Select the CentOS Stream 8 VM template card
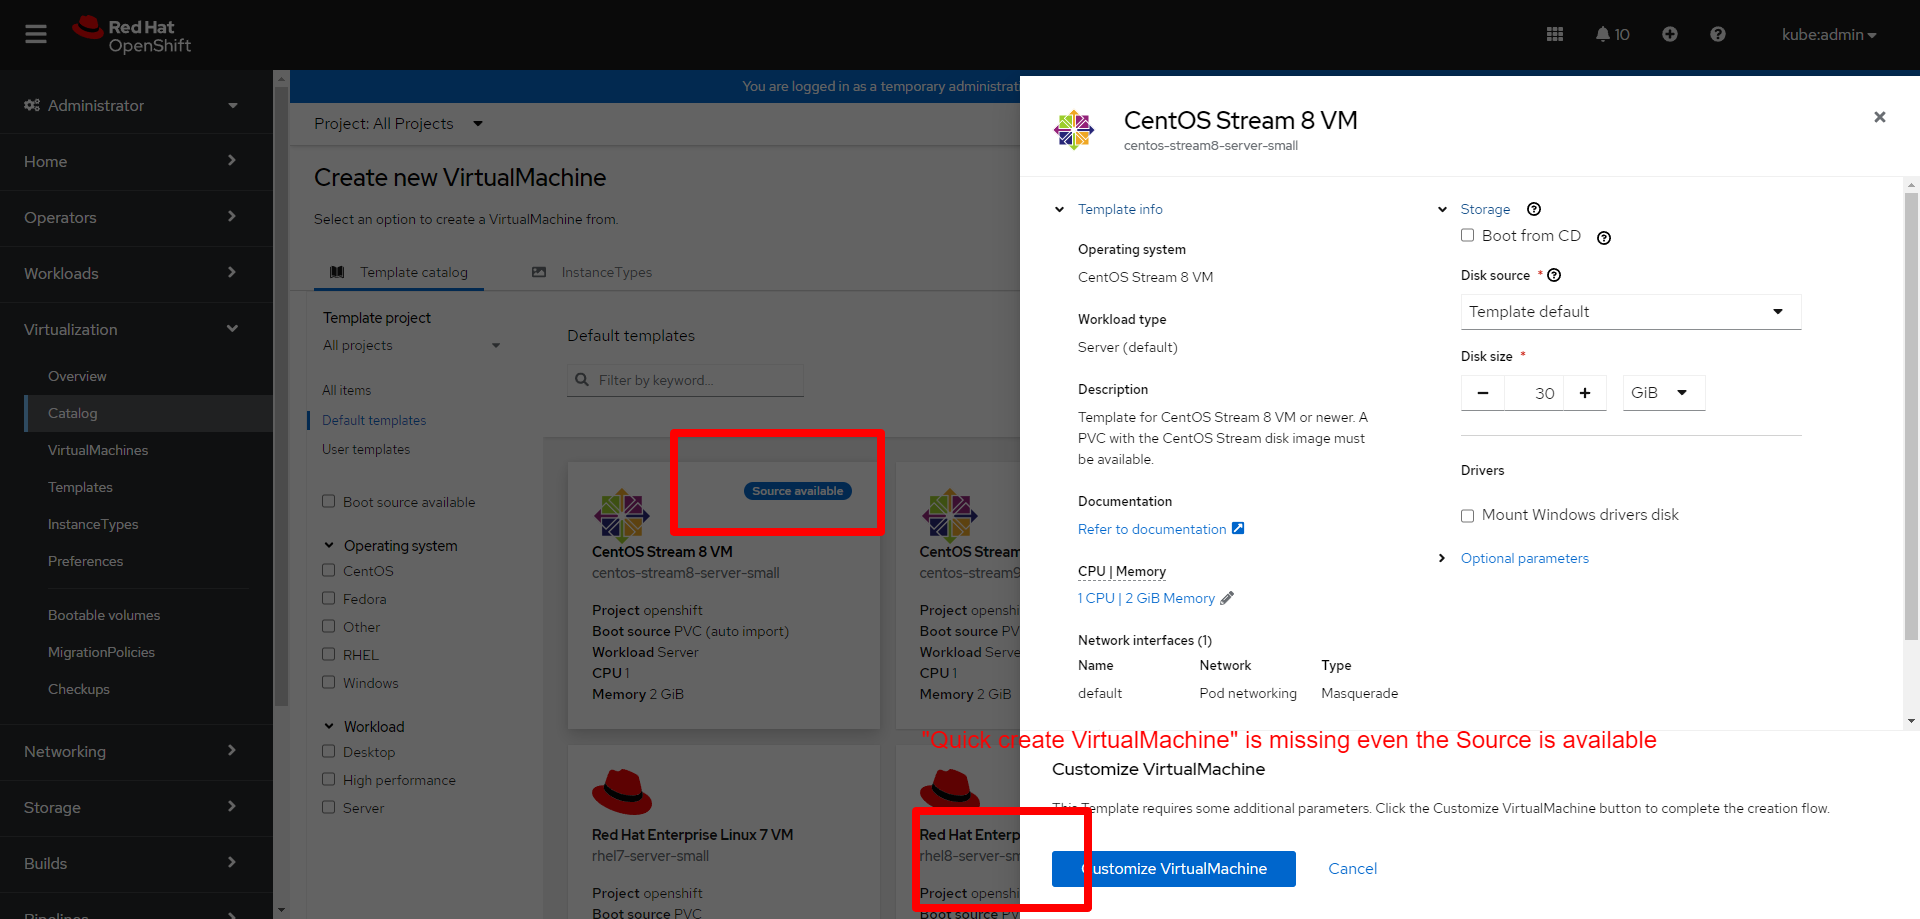This screenshot has width=1920, height=919. click(x=724, y=595)
